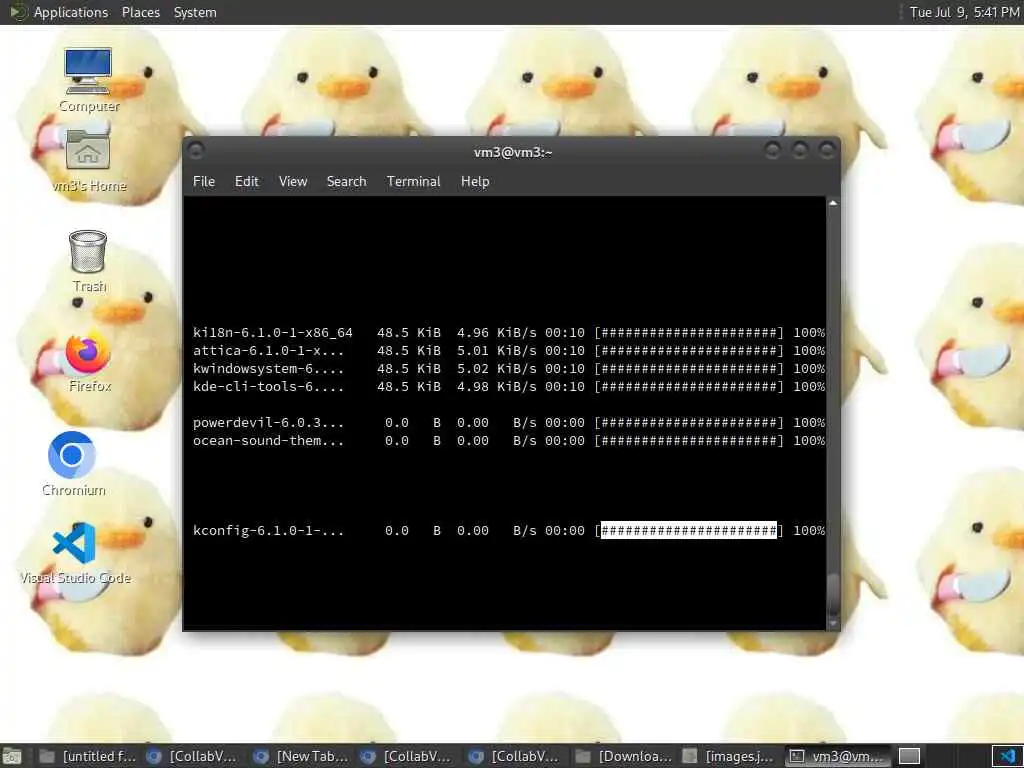Open the Terminal menu in menu bar
This screenshot has width=1024, height=768.
point(413,182)
